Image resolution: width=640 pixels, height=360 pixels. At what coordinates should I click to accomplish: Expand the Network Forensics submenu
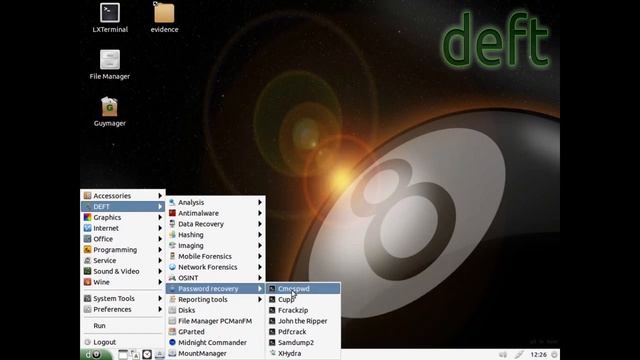point(216,267)
